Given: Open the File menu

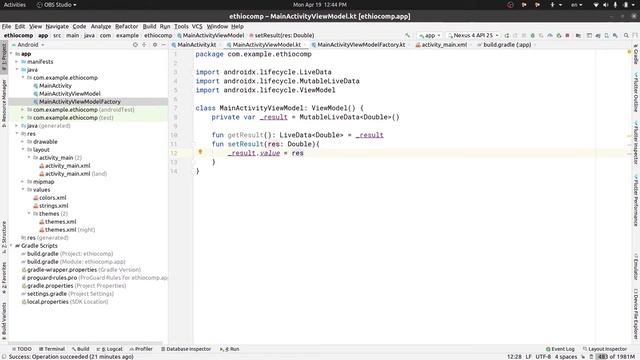Looking at the screenshot, I should (x=7, y=26).
